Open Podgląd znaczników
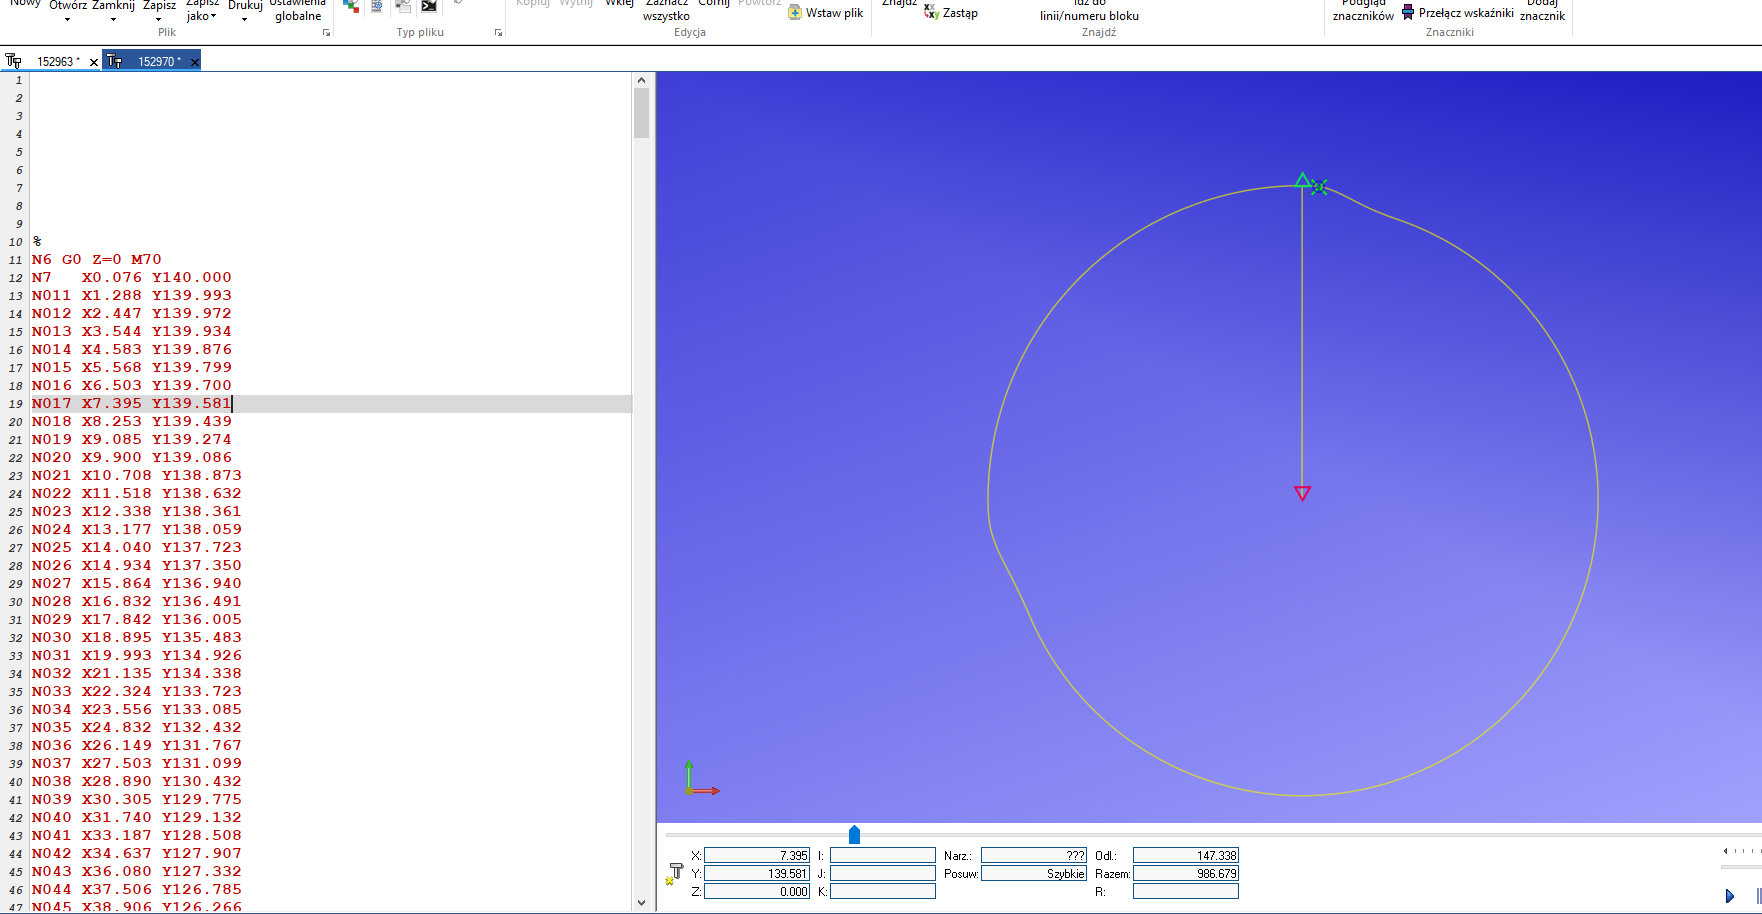 [1363, 10]
